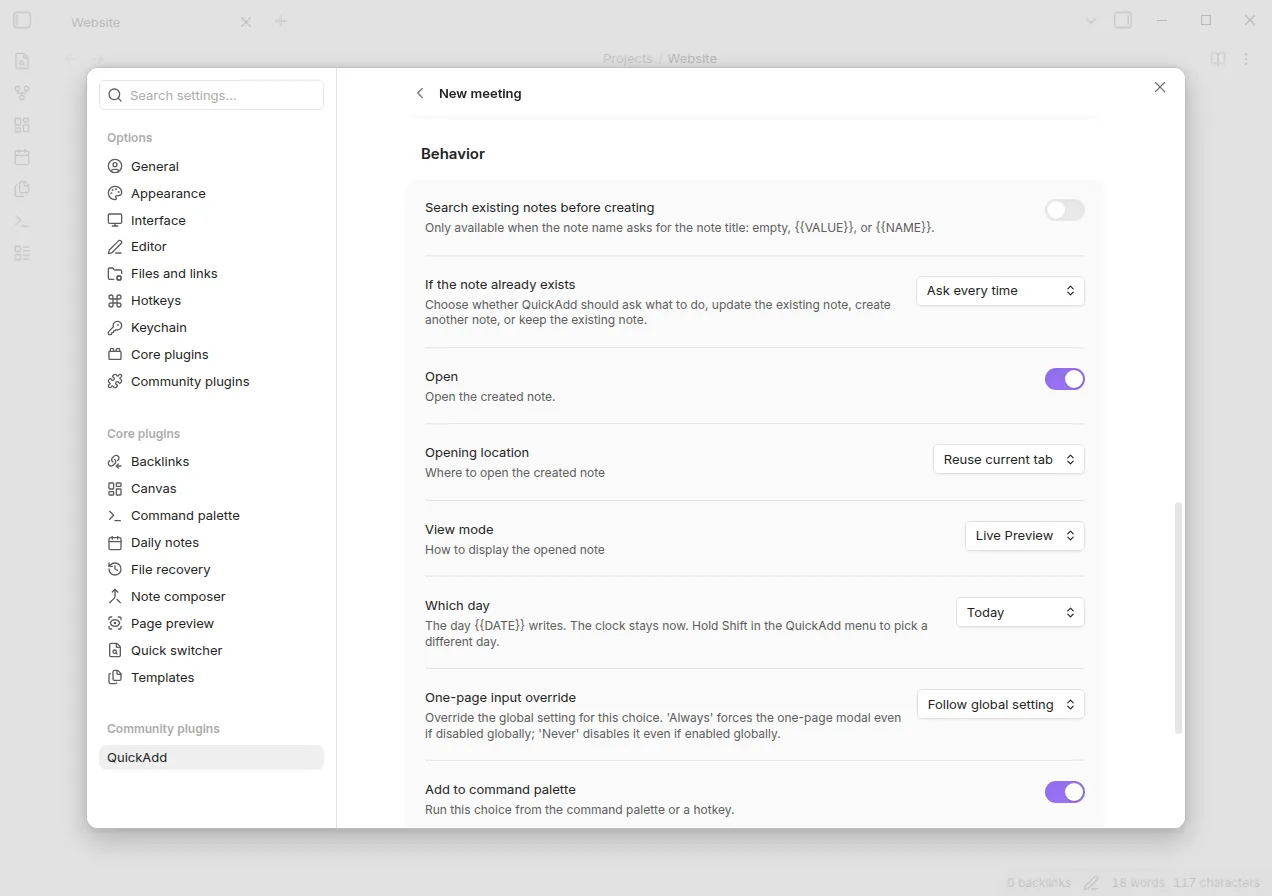1272x896 pixels.
Task: Toggle the left sidebar icon in title bar
Action: click(22, 20)
